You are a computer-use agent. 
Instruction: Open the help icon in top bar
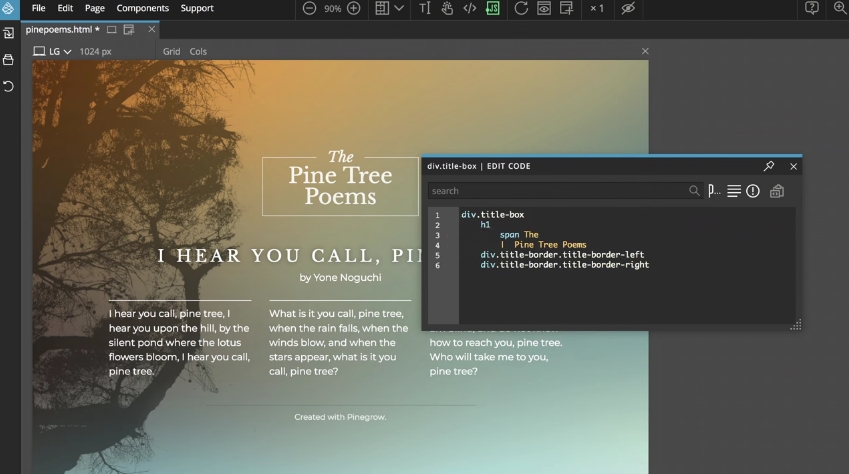(x=812, y=8)
